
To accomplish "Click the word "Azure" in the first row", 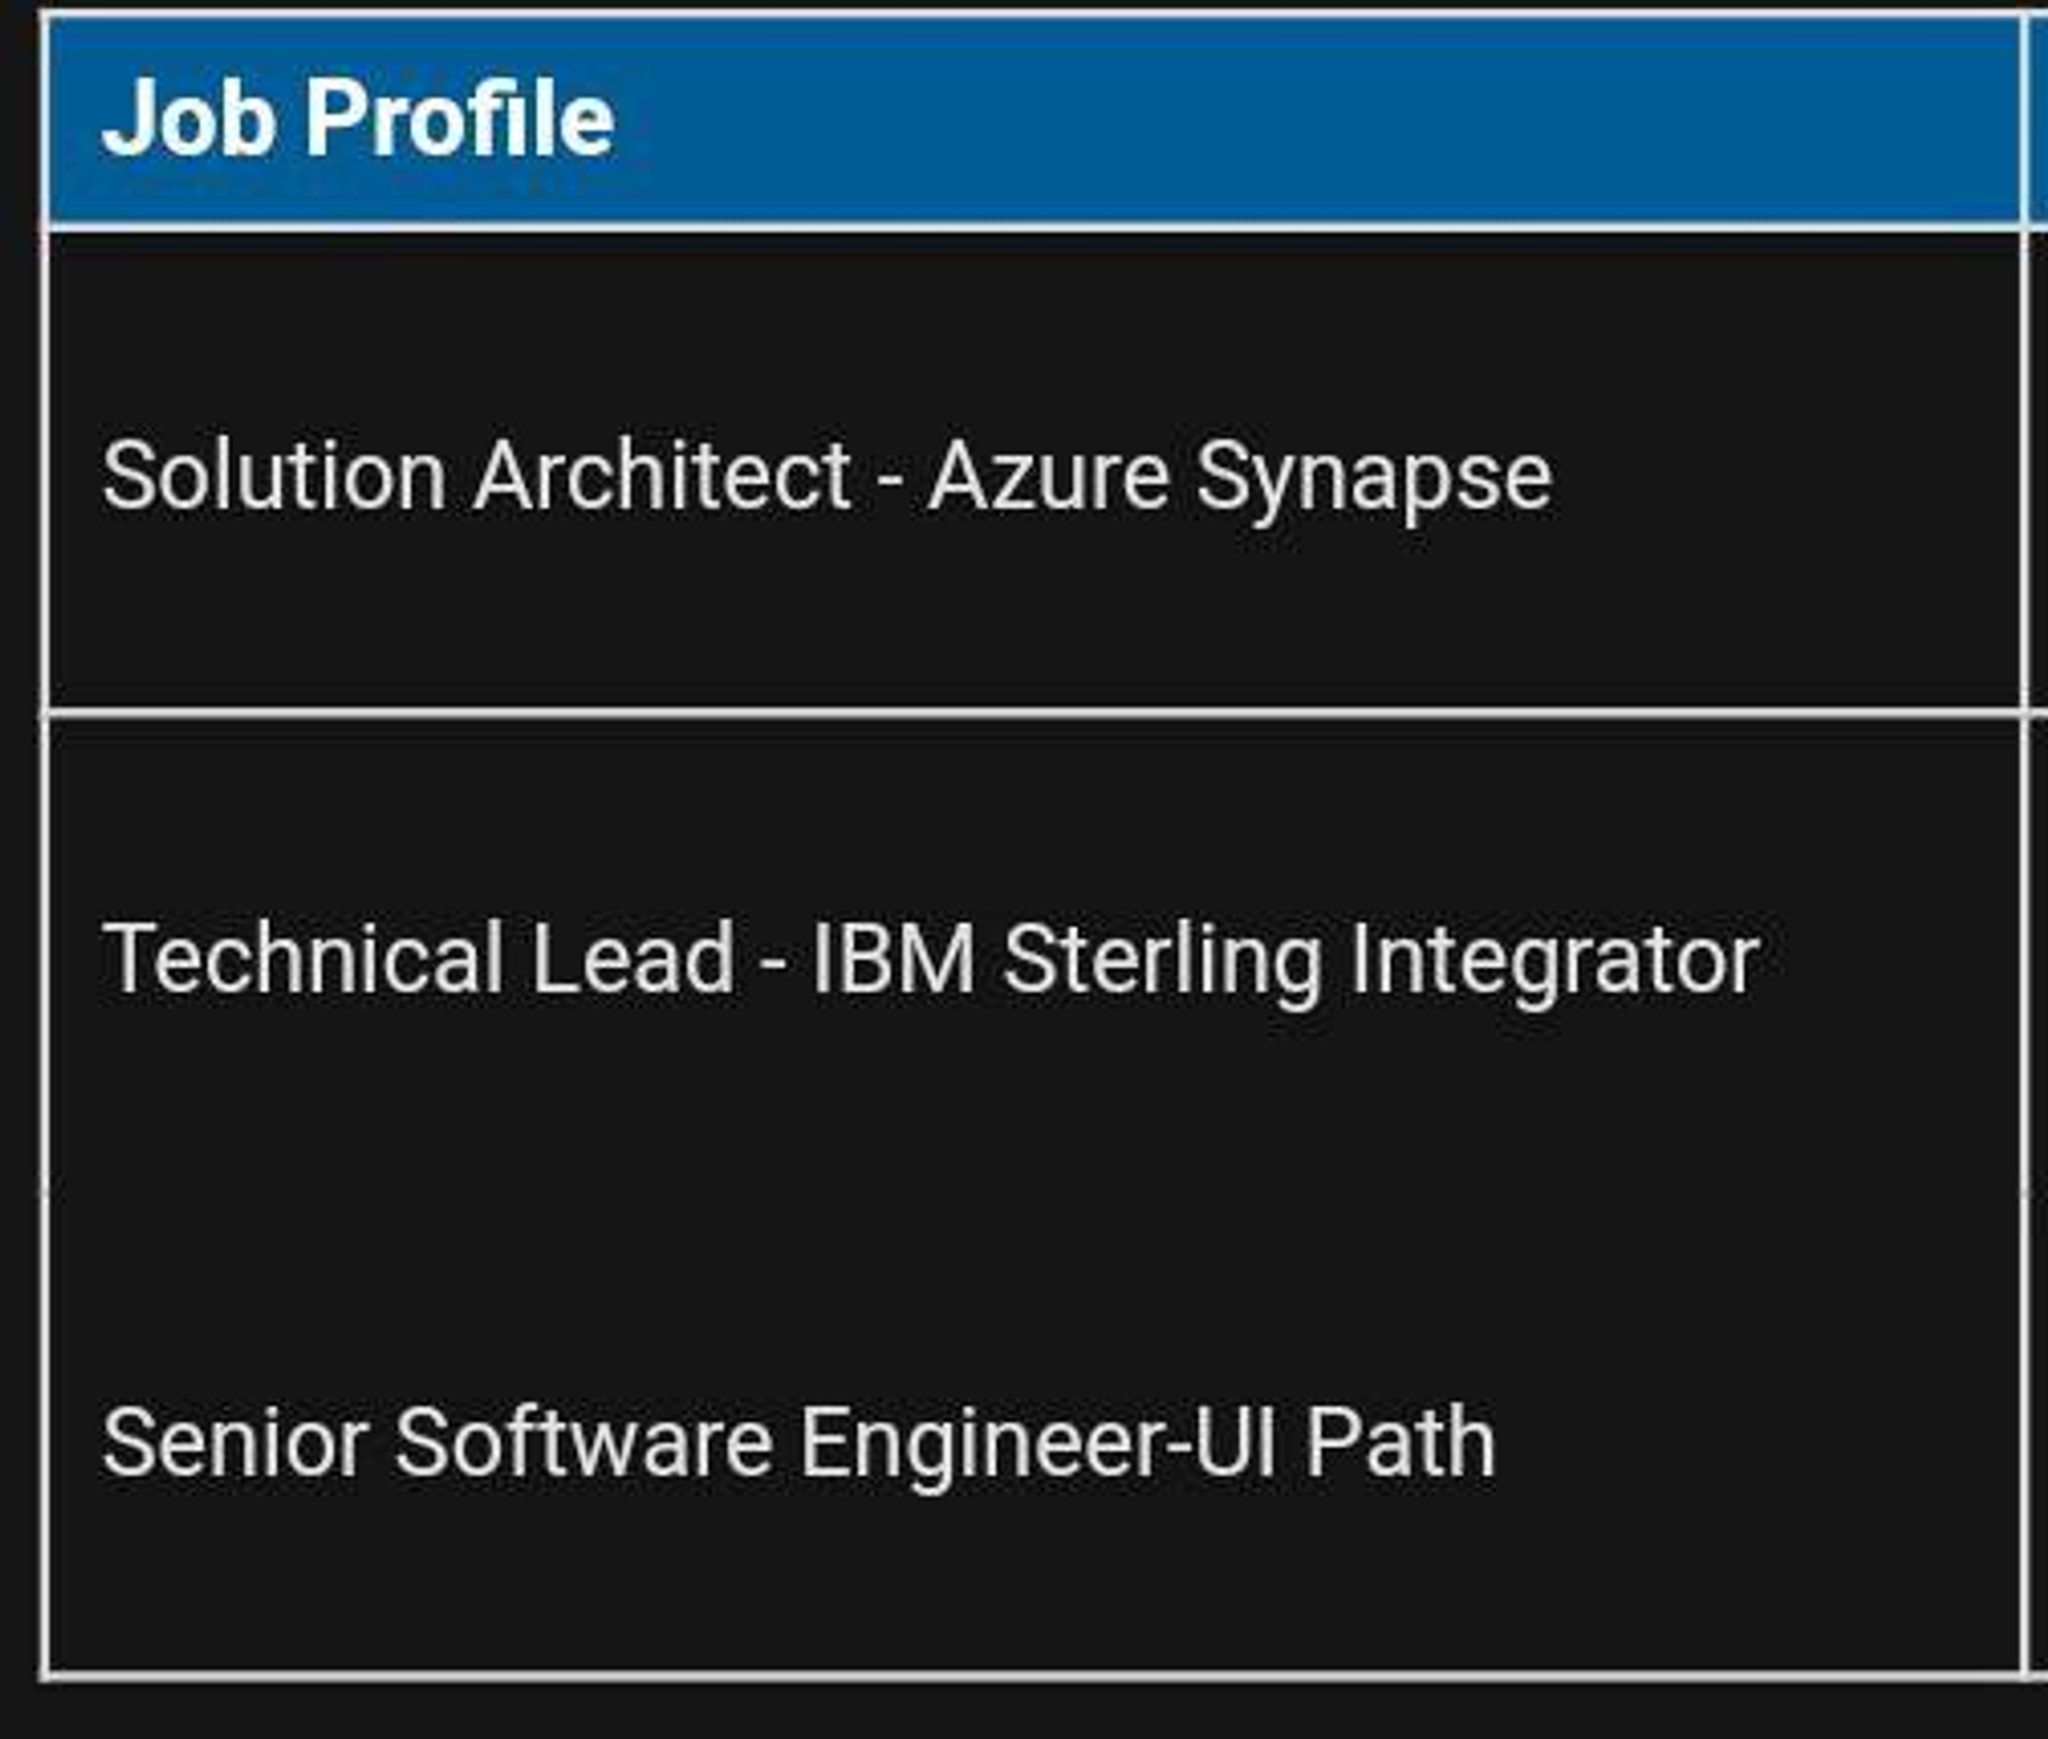I will (x=1048, y=477).
